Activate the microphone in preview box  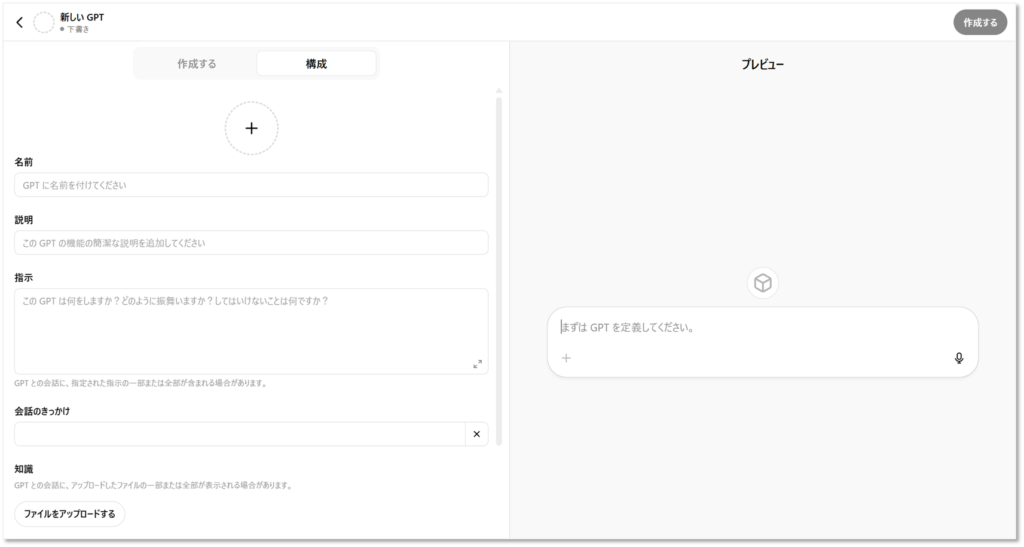[959, 358]
